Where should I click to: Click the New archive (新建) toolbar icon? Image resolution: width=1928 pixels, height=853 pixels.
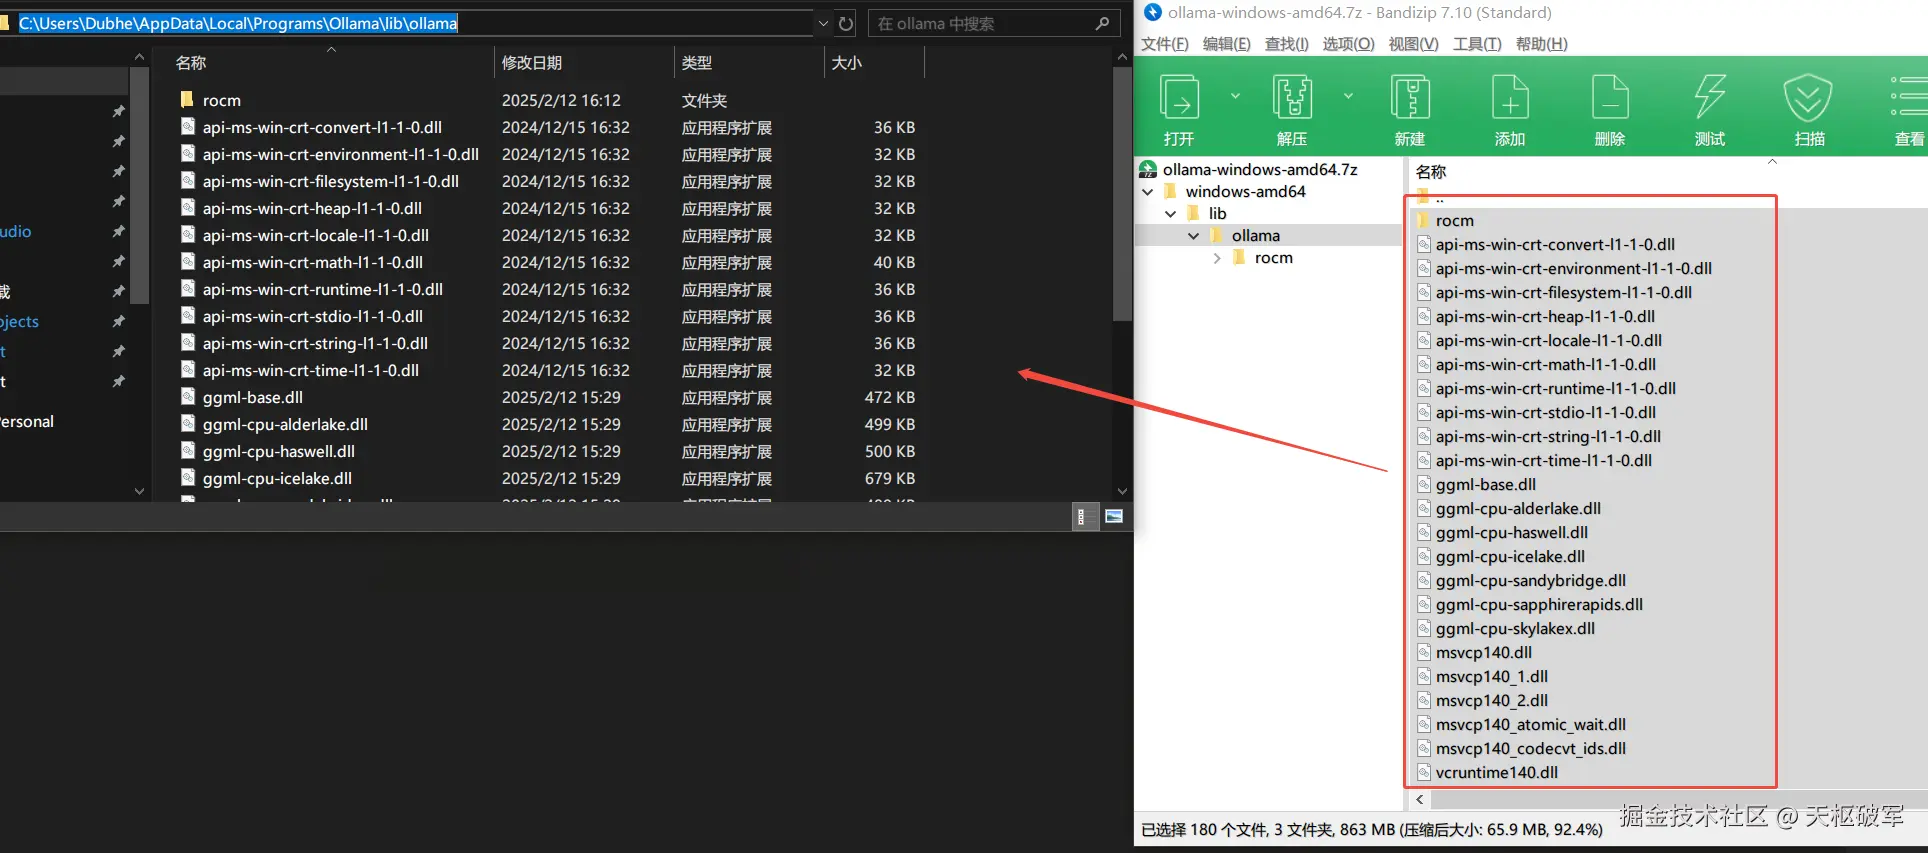point(1410,98)
